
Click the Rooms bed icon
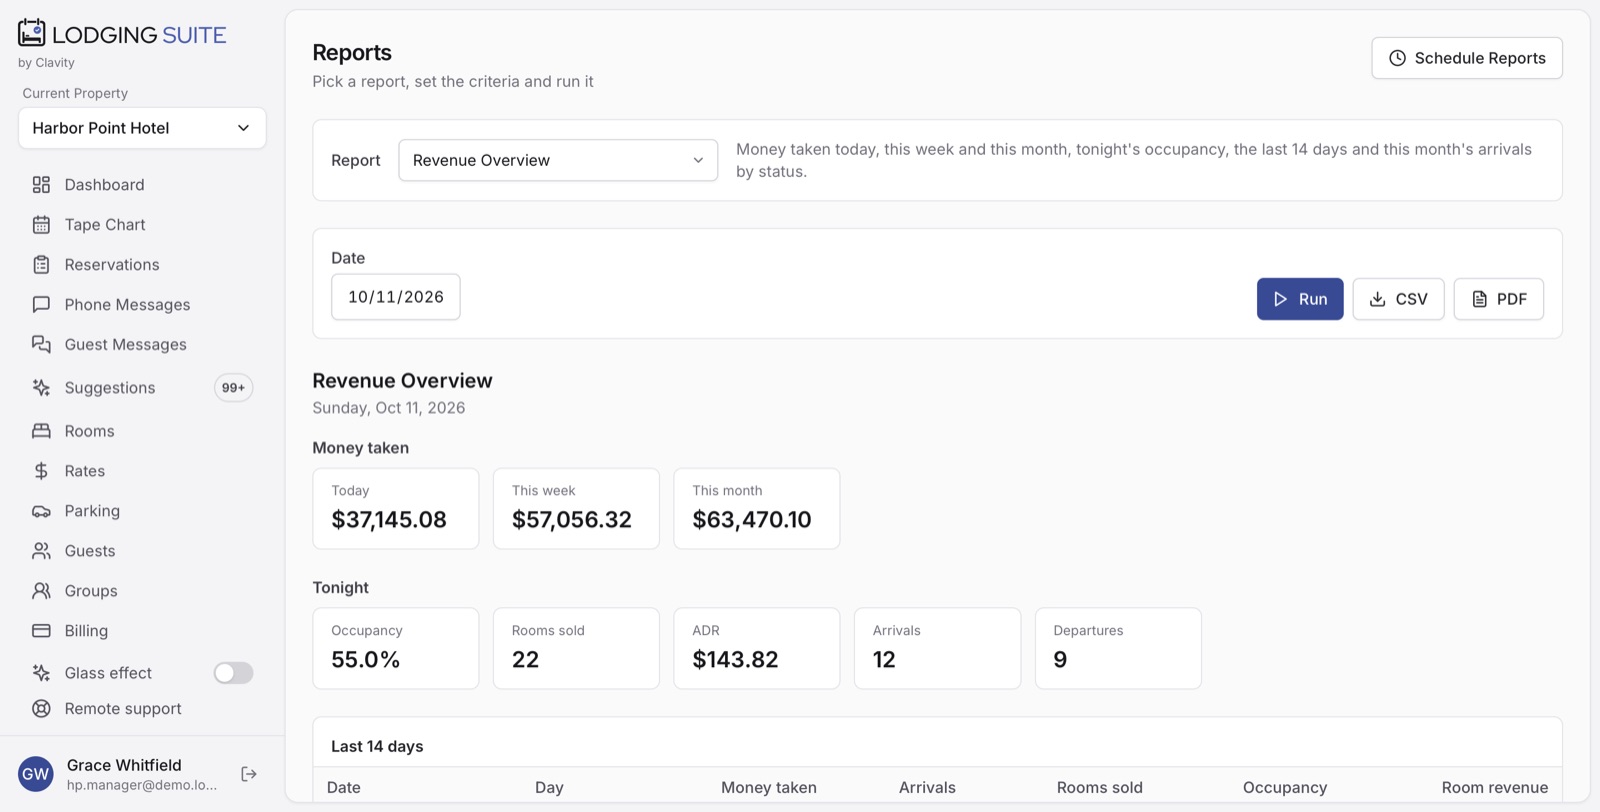click(41, 431)
